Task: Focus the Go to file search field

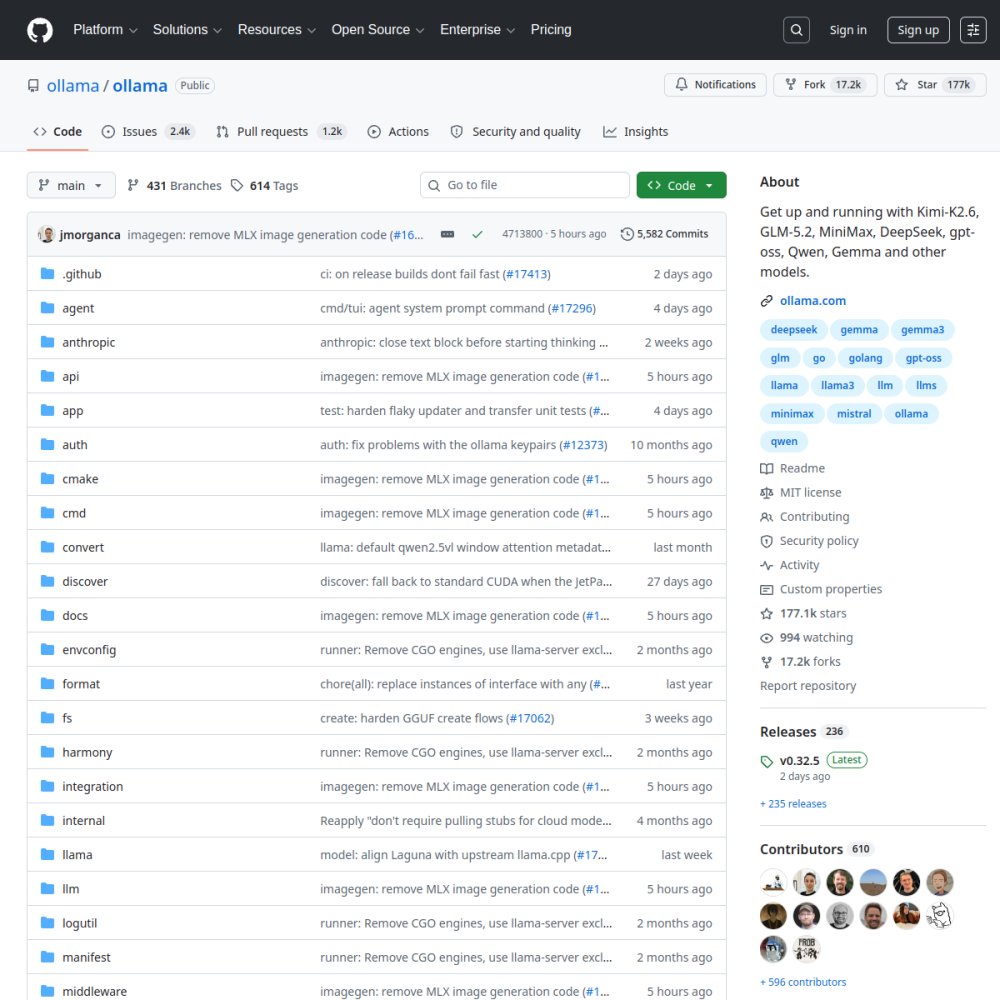Action: point(525,186)
